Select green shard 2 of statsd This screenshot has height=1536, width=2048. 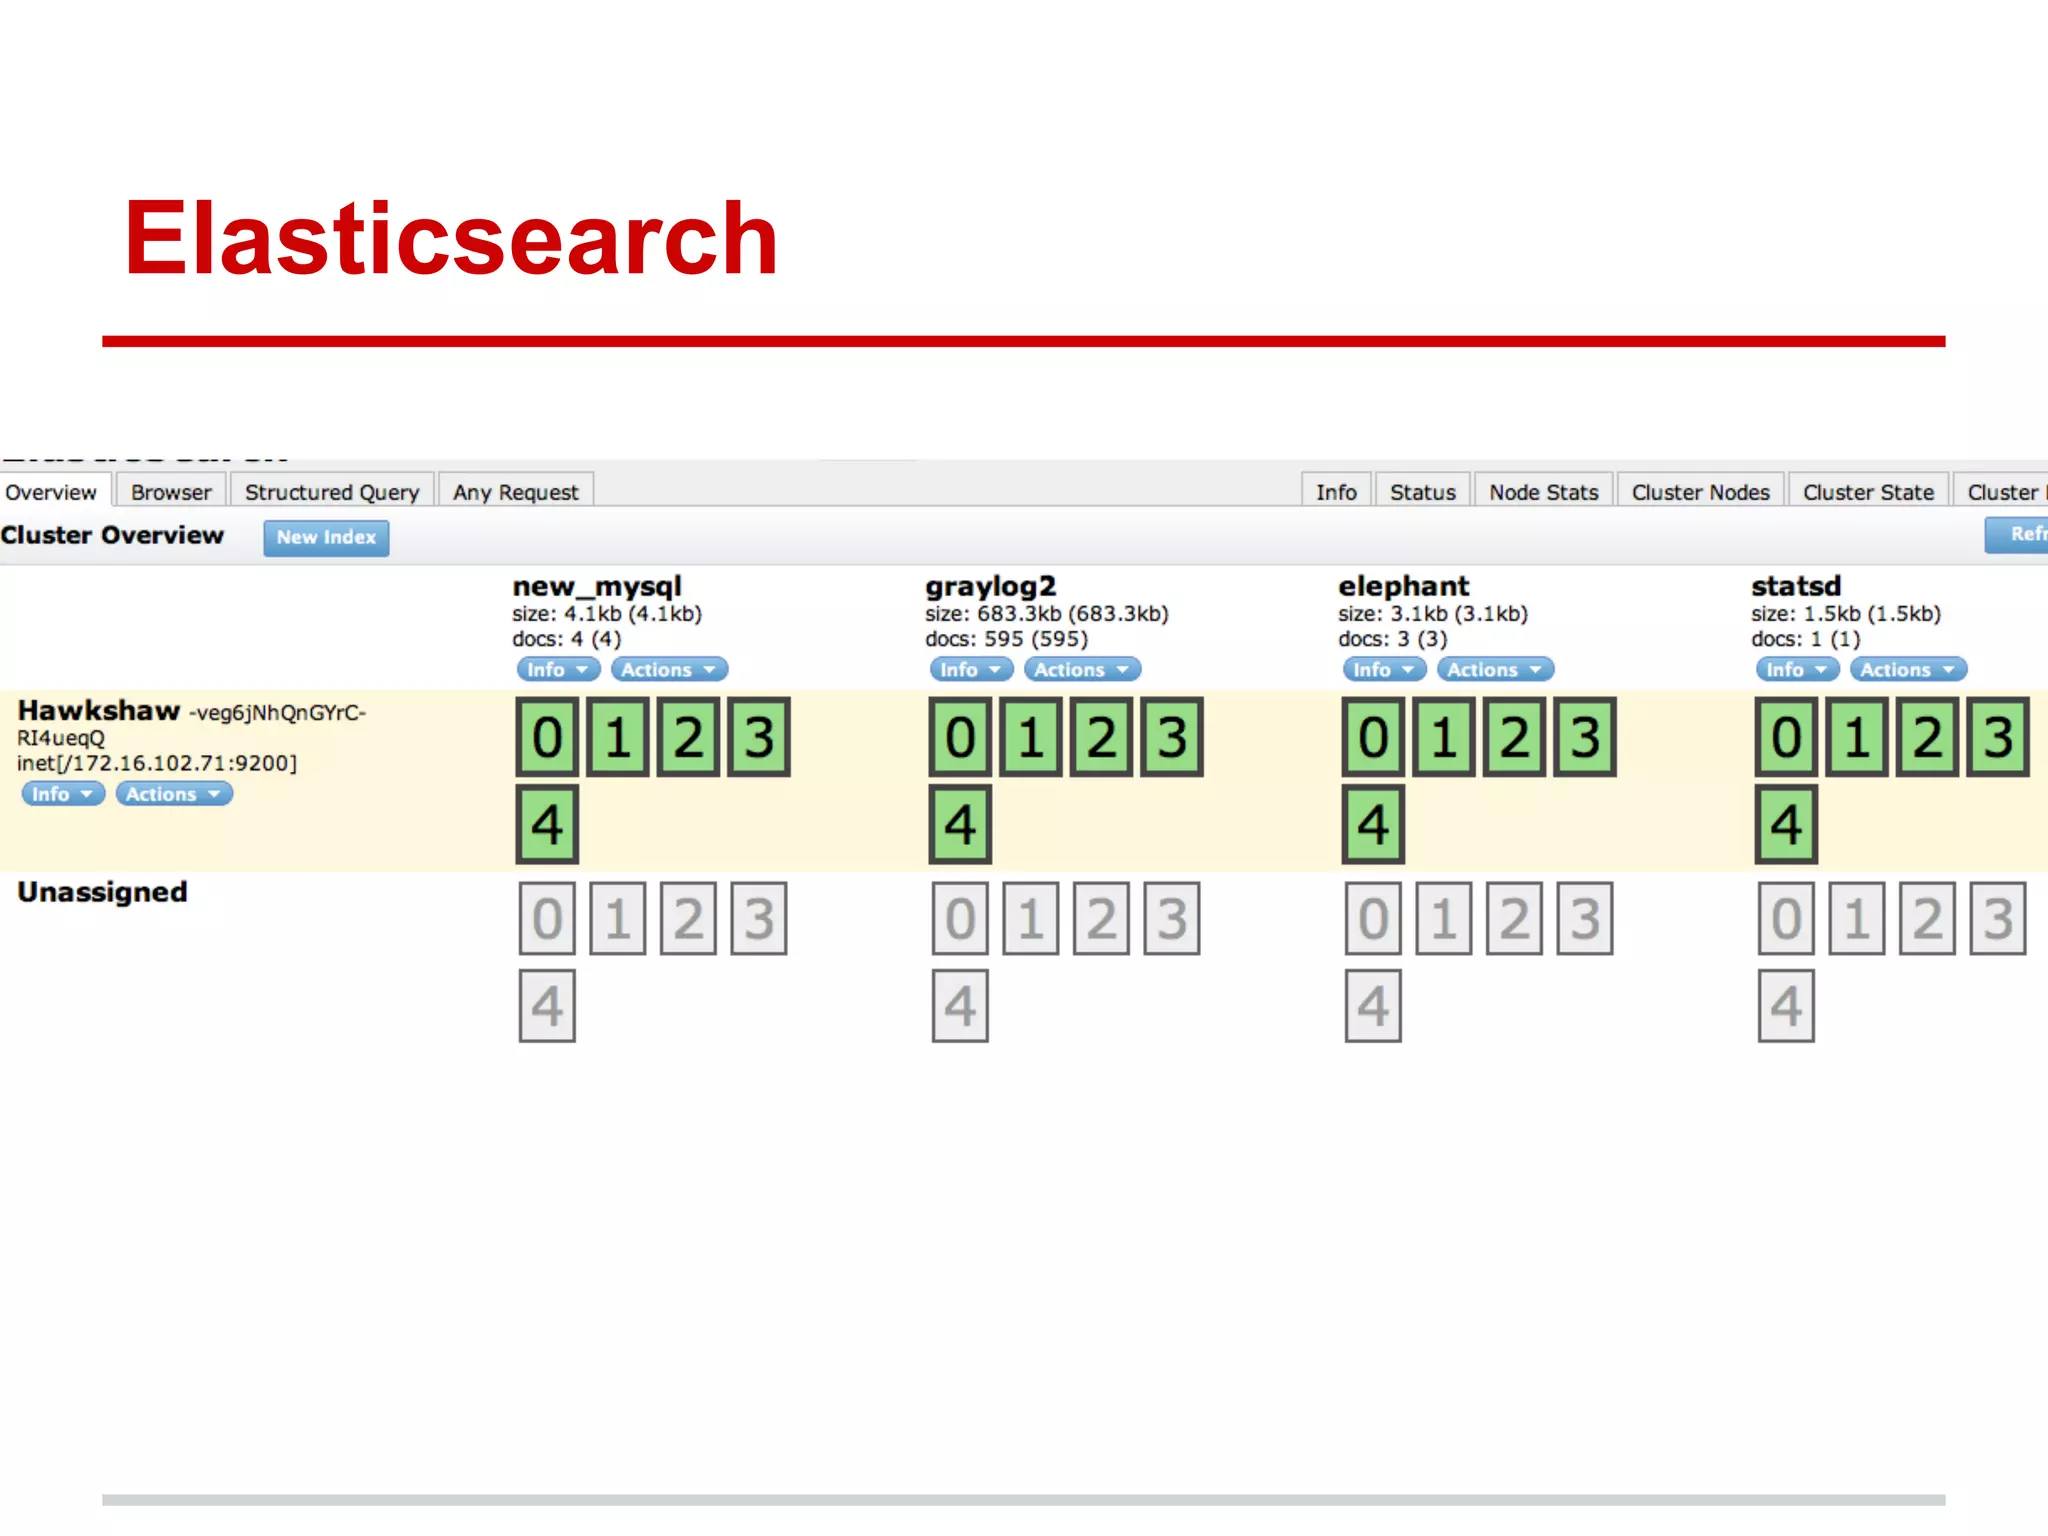pyautogui.click(x=1928, y=737)
